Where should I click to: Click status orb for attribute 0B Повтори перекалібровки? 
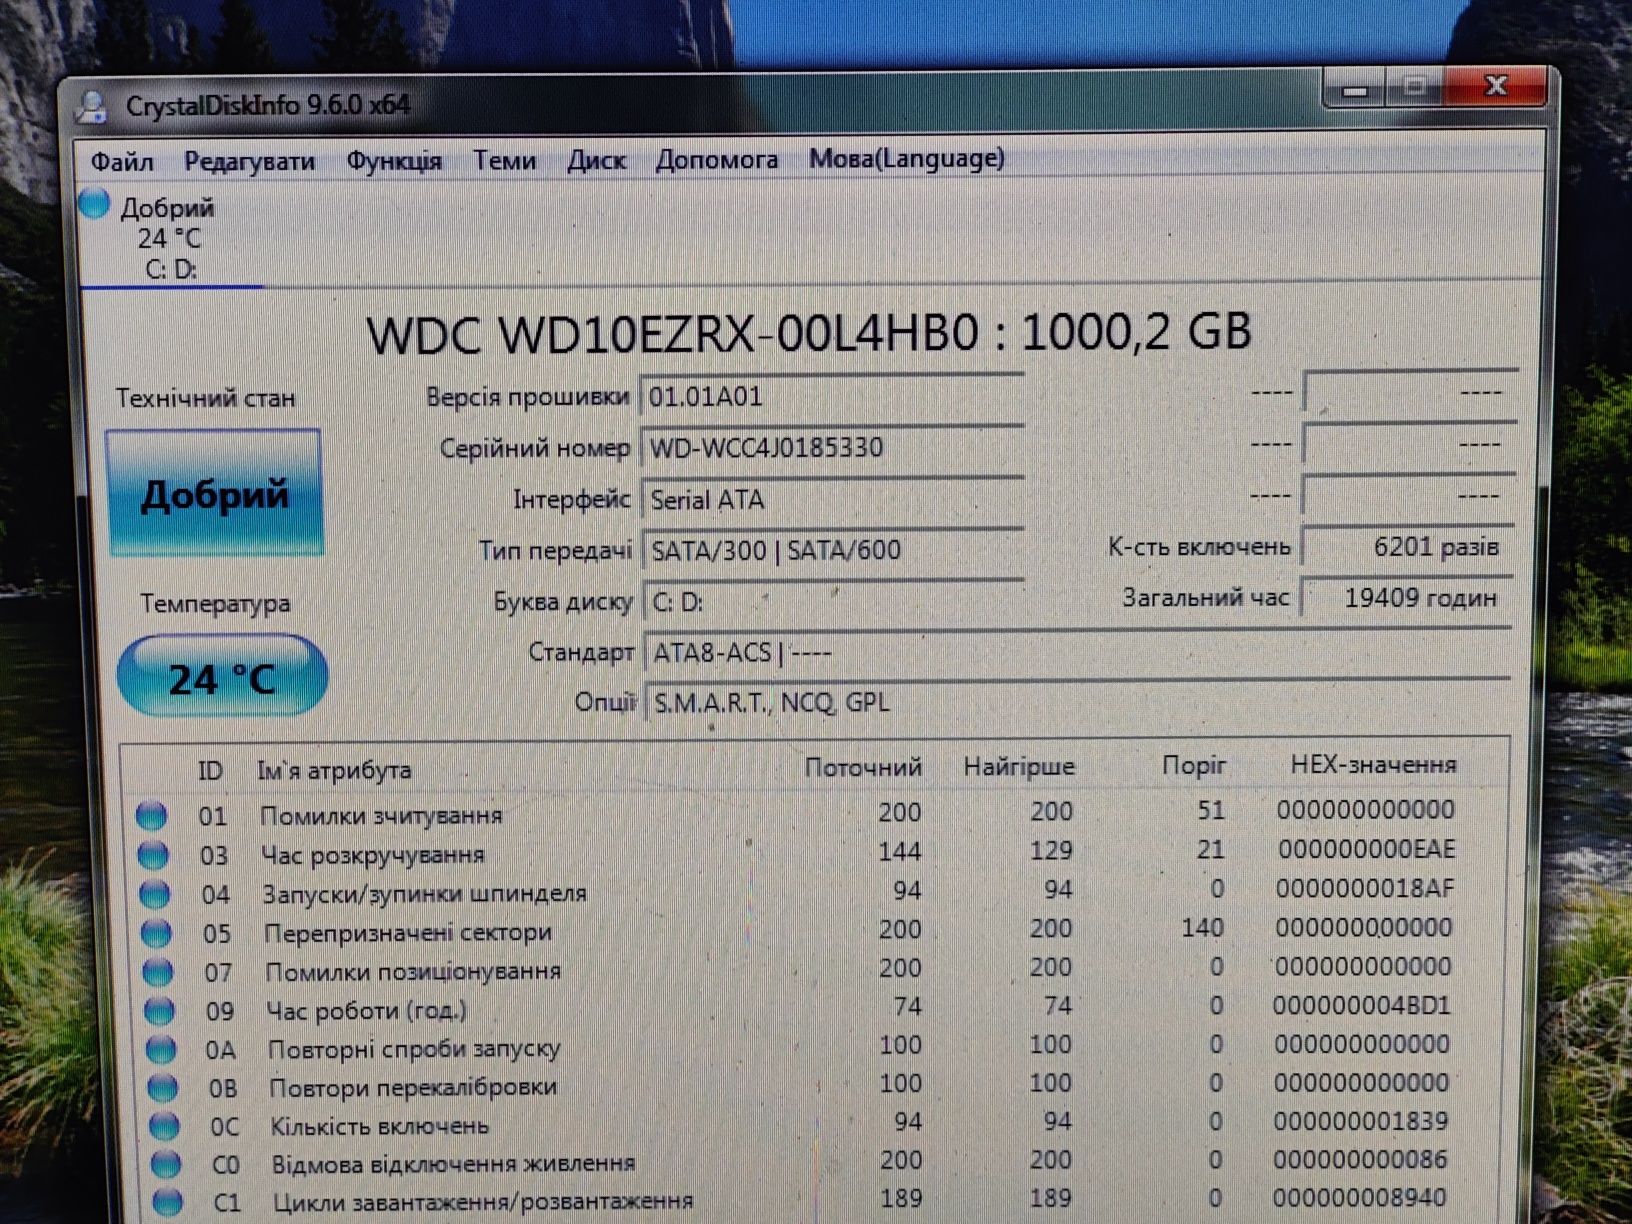pos(162,1087)
